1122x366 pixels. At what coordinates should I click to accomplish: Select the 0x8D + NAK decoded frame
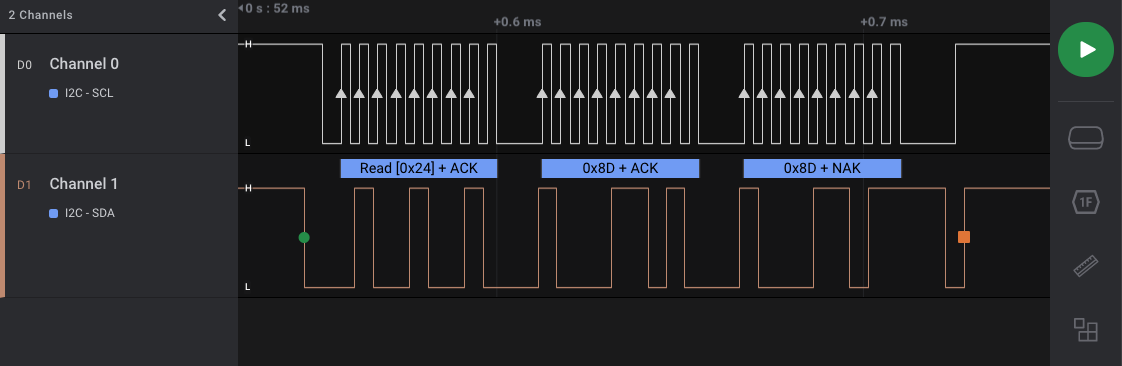[x=822, y=168]
